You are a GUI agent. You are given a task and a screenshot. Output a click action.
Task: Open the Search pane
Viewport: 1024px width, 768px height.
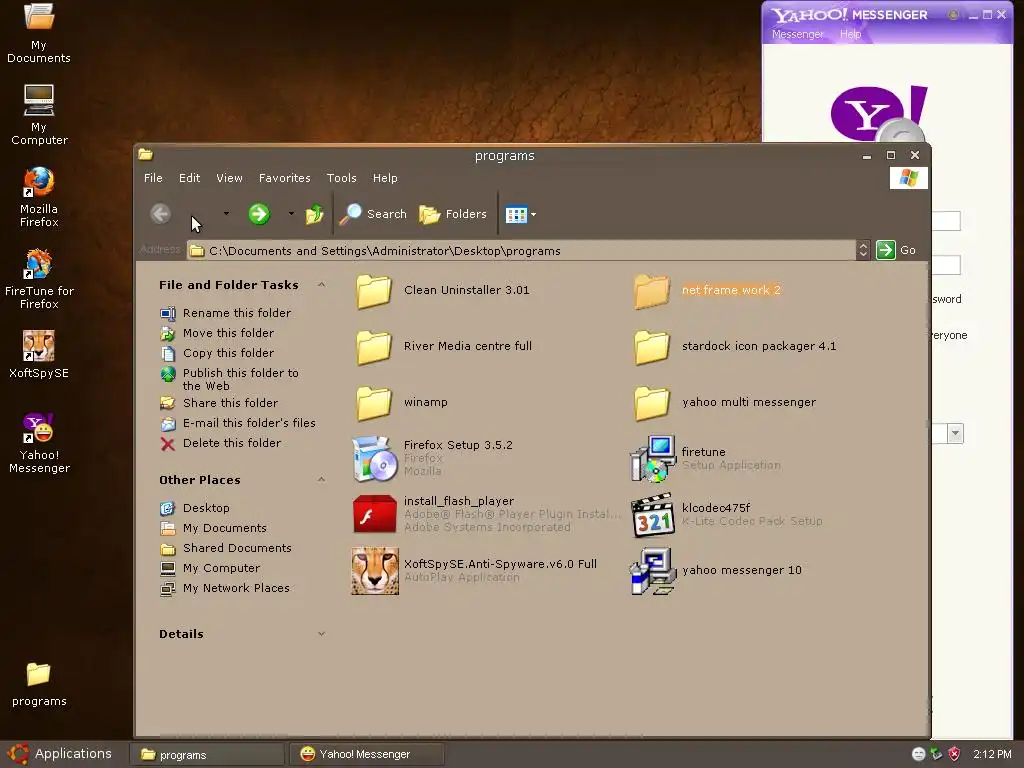click(x=374, y=214)
